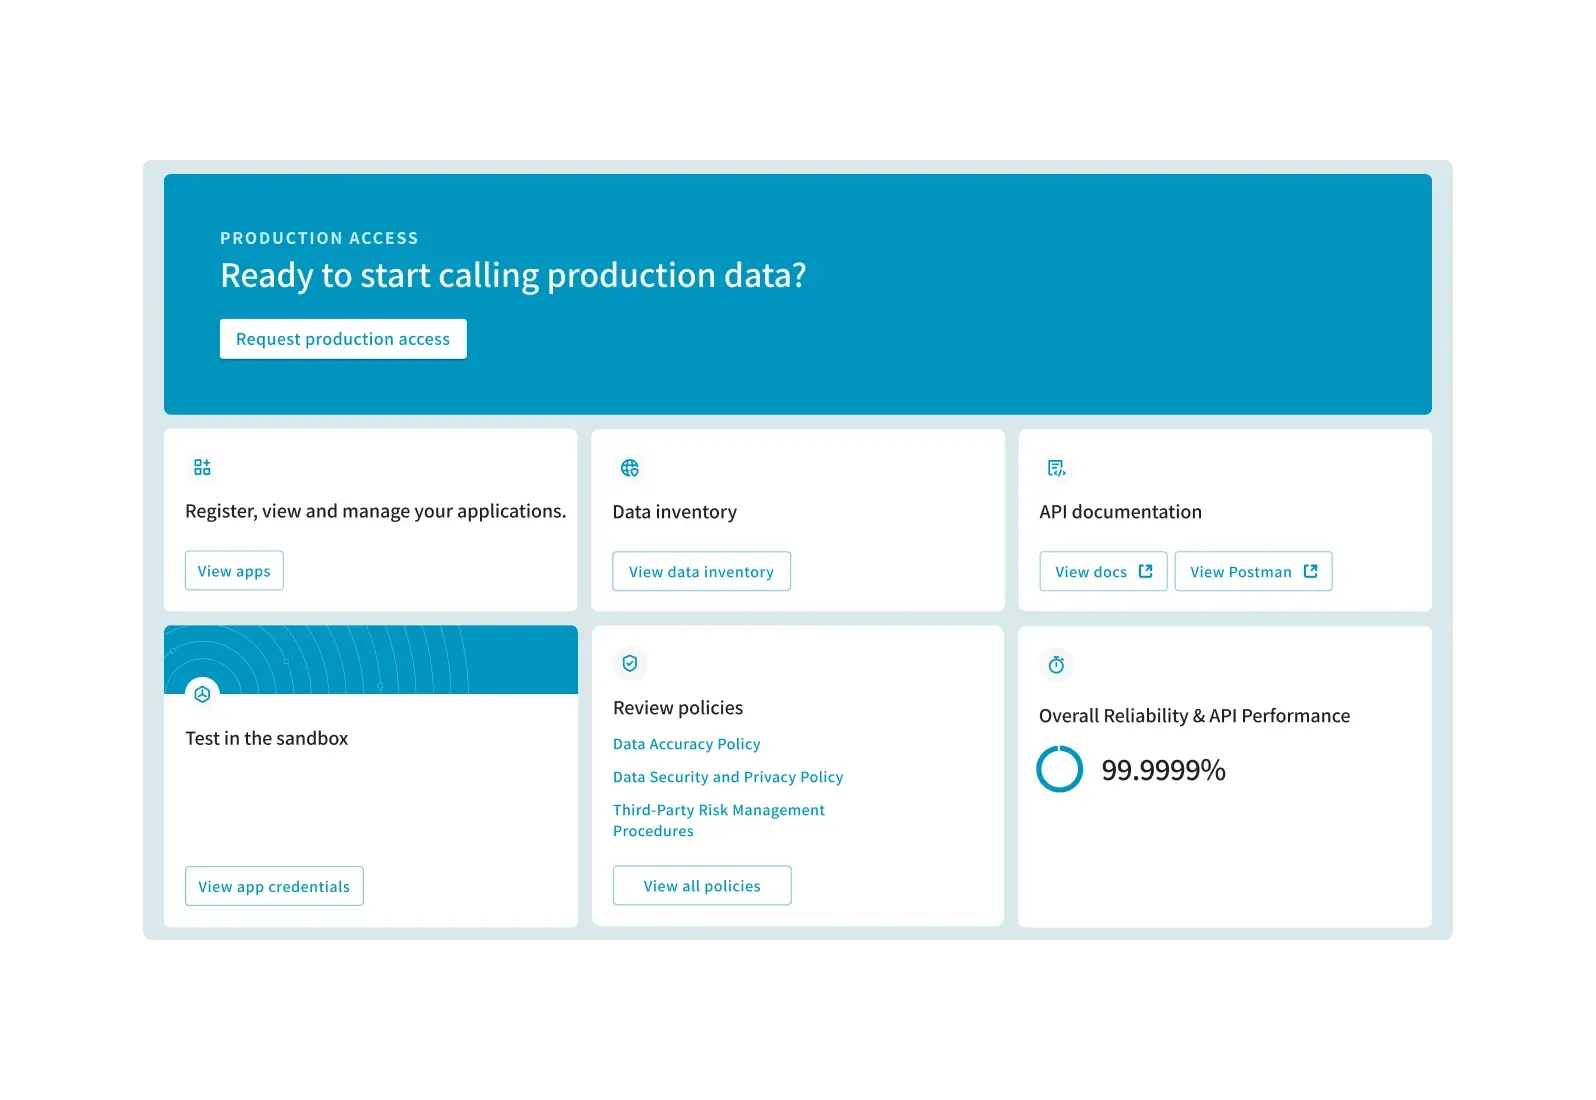Click the Data inventory globe icon
This screenshot has height=1100, width=1596.
click(630, 468)
